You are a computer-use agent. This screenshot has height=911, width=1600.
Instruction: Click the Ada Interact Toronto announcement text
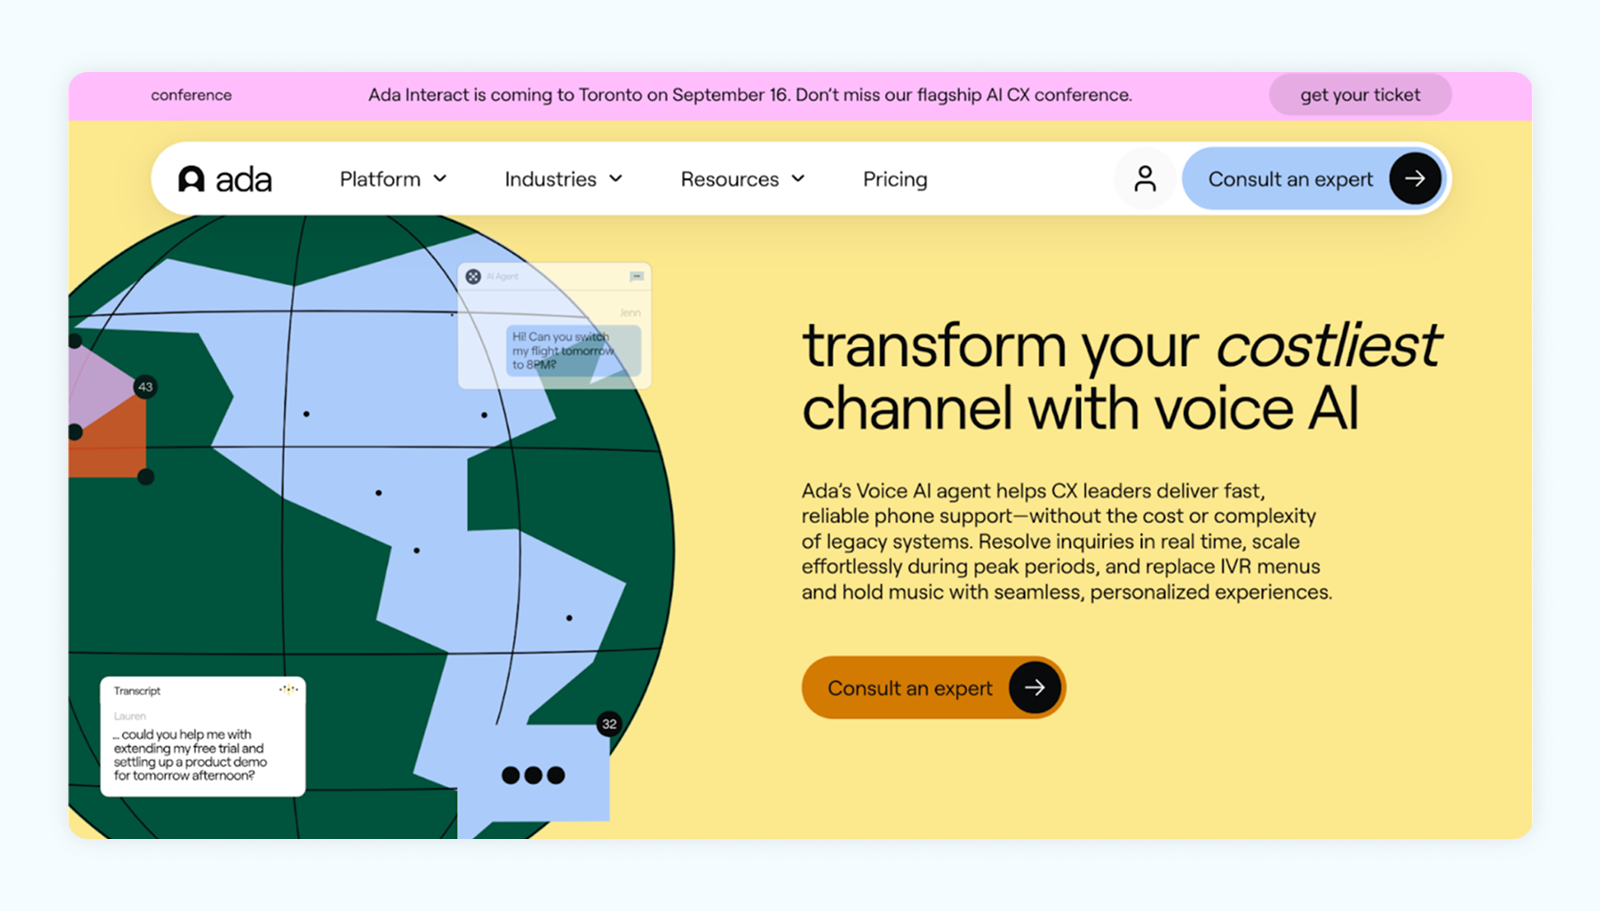point(750,95)
